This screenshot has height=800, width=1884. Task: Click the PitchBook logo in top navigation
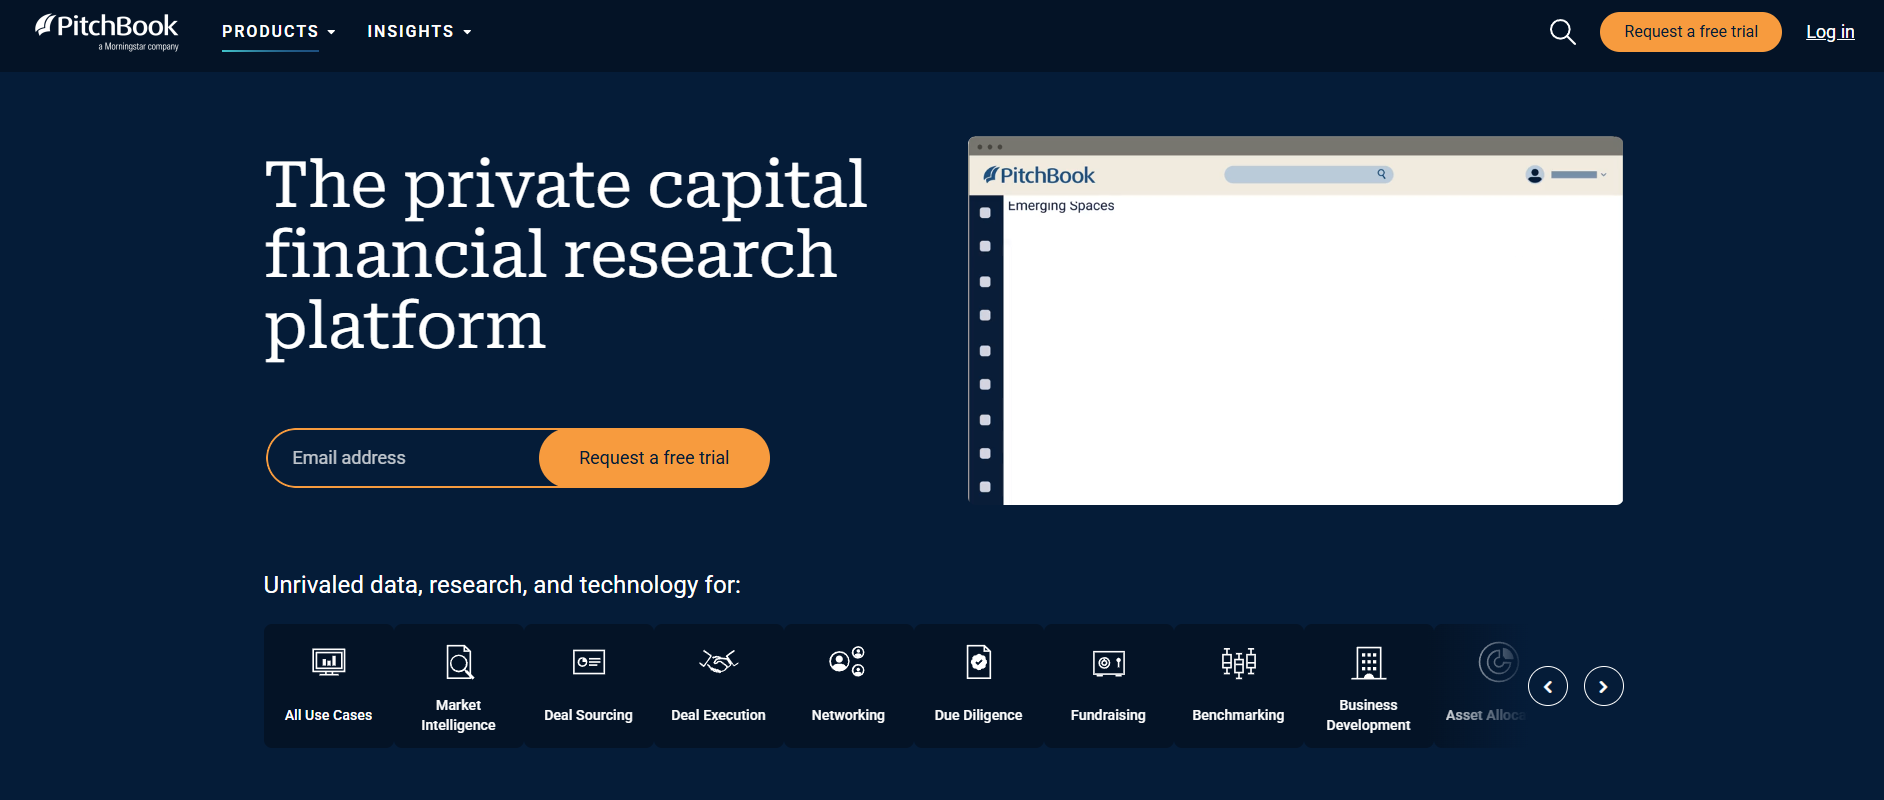pyautogui.click(x=107, y=32)
